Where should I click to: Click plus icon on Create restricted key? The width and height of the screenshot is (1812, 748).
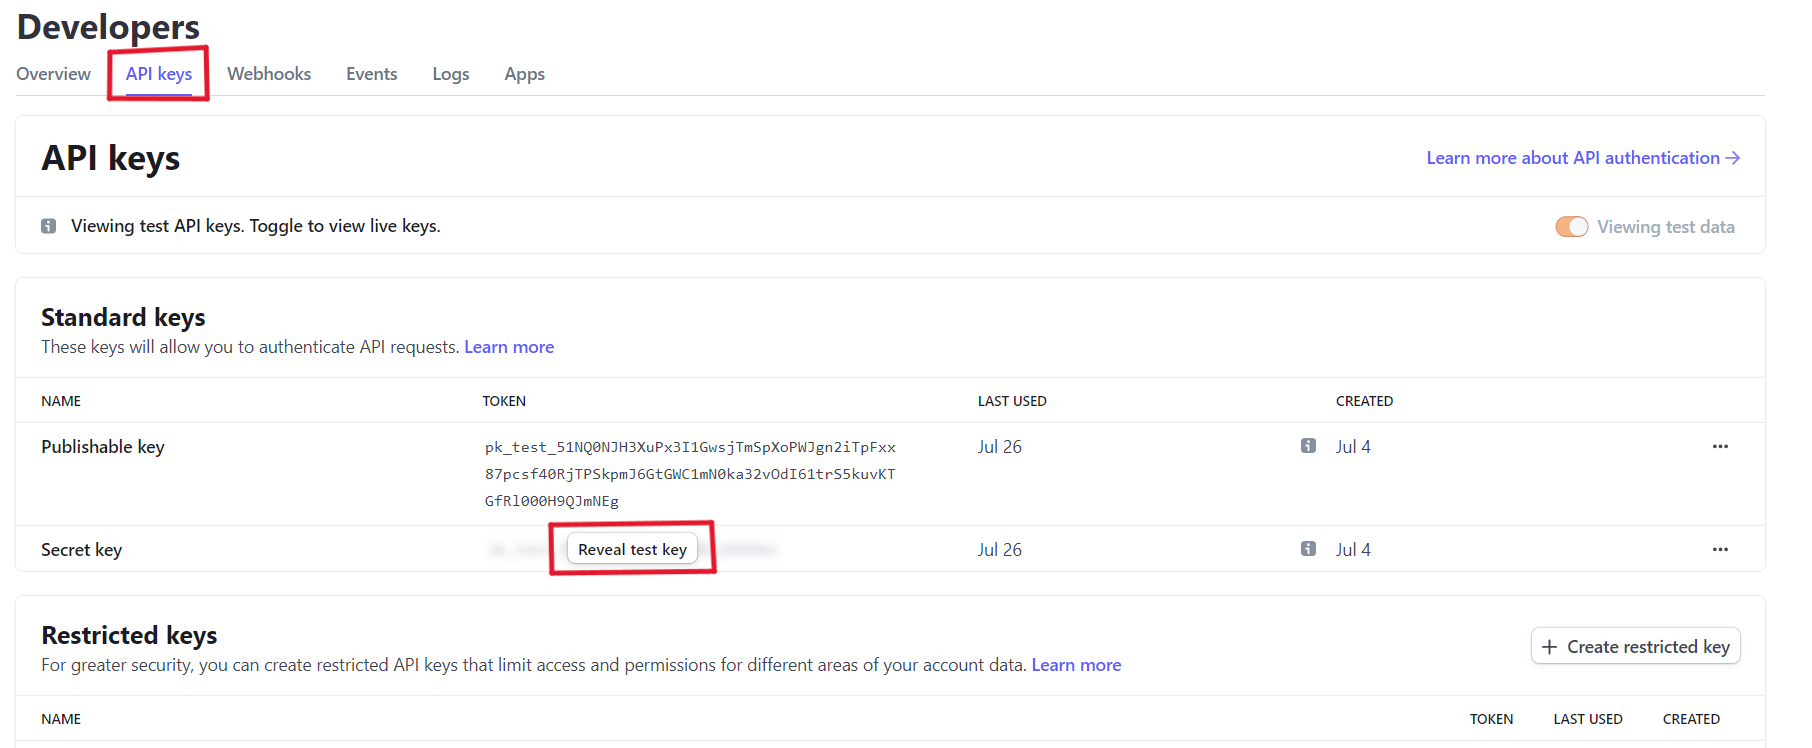(x=1549, y=647)
